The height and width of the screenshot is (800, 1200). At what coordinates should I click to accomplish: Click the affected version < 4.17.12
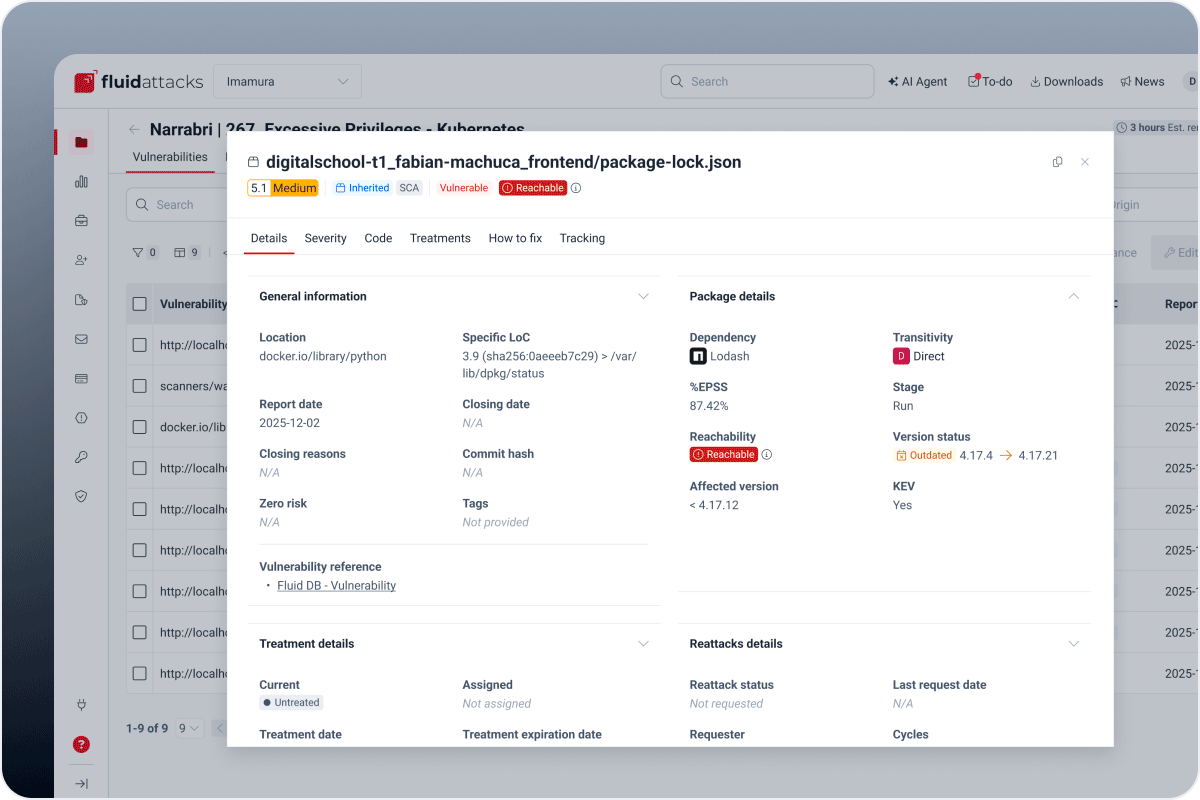click(x=714, y=505)
